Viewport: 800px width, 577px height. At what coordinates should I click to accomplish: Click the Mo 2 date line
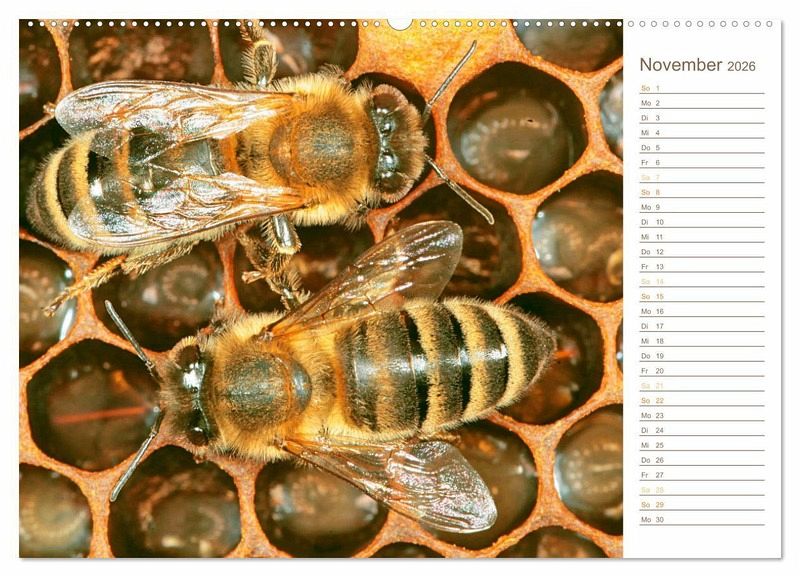click(x=700, y=103)
